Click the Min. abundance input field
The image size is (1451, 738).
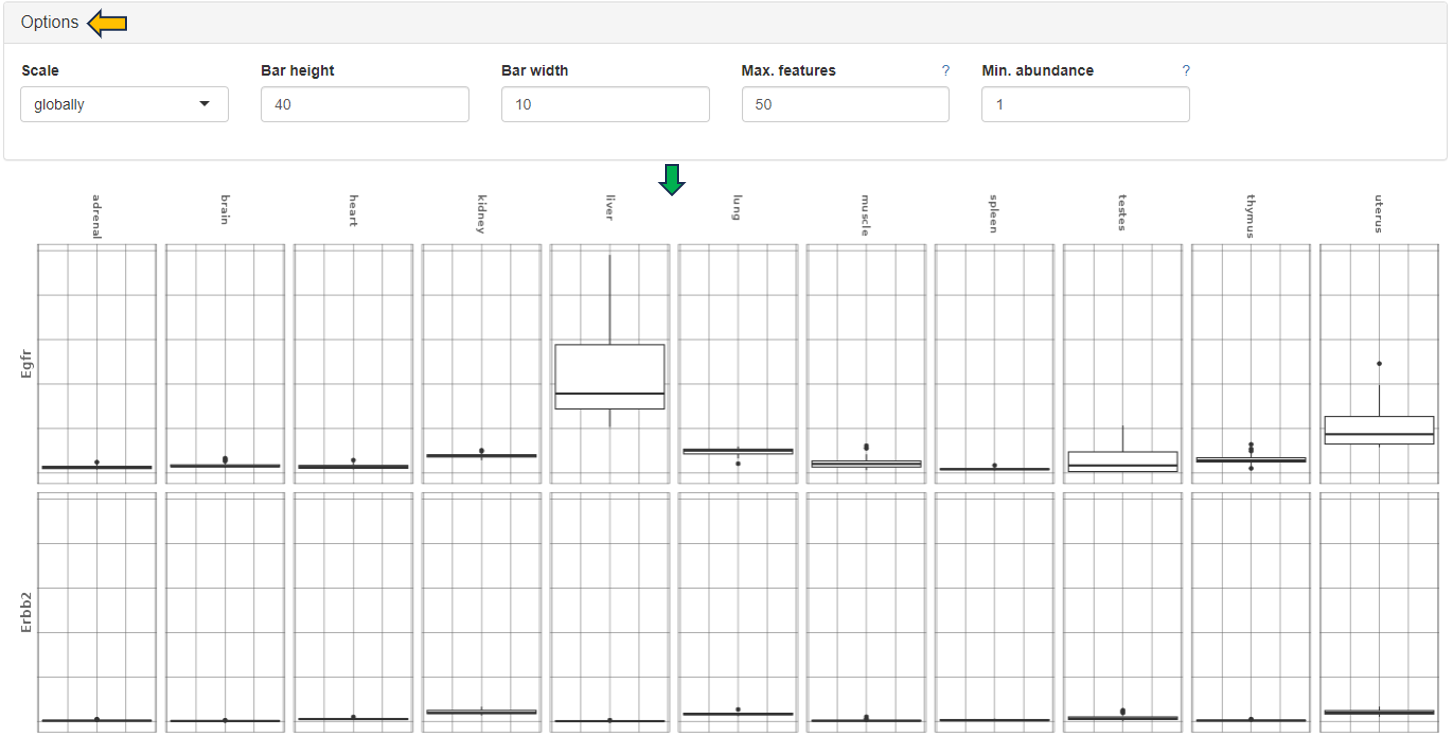click(x=1085, y=104)
